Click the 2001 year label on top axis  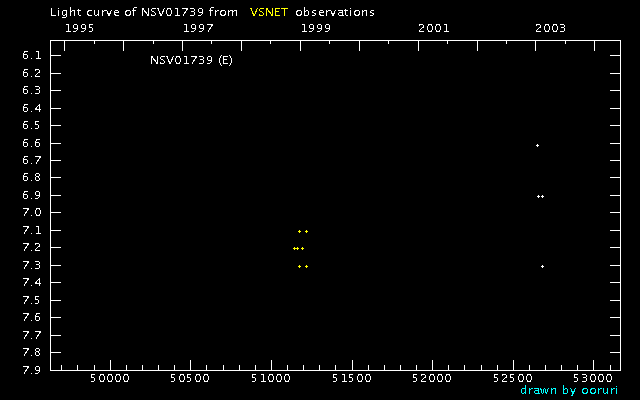[x=433, y=28]
